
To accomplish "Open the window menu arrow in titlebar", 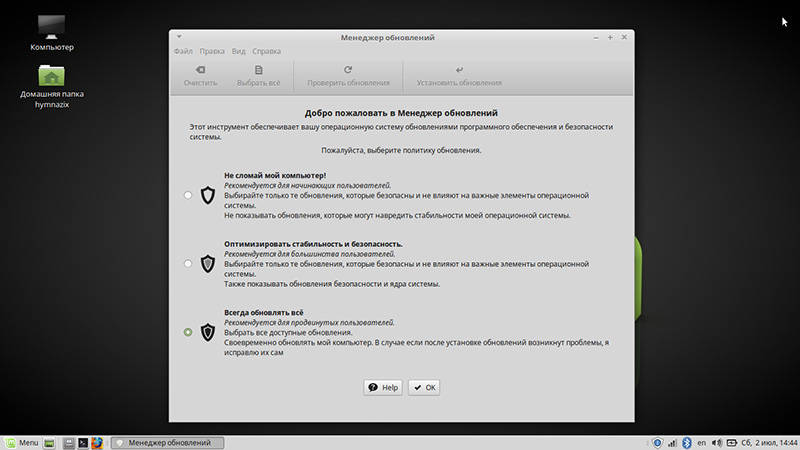I will (179, 37).
